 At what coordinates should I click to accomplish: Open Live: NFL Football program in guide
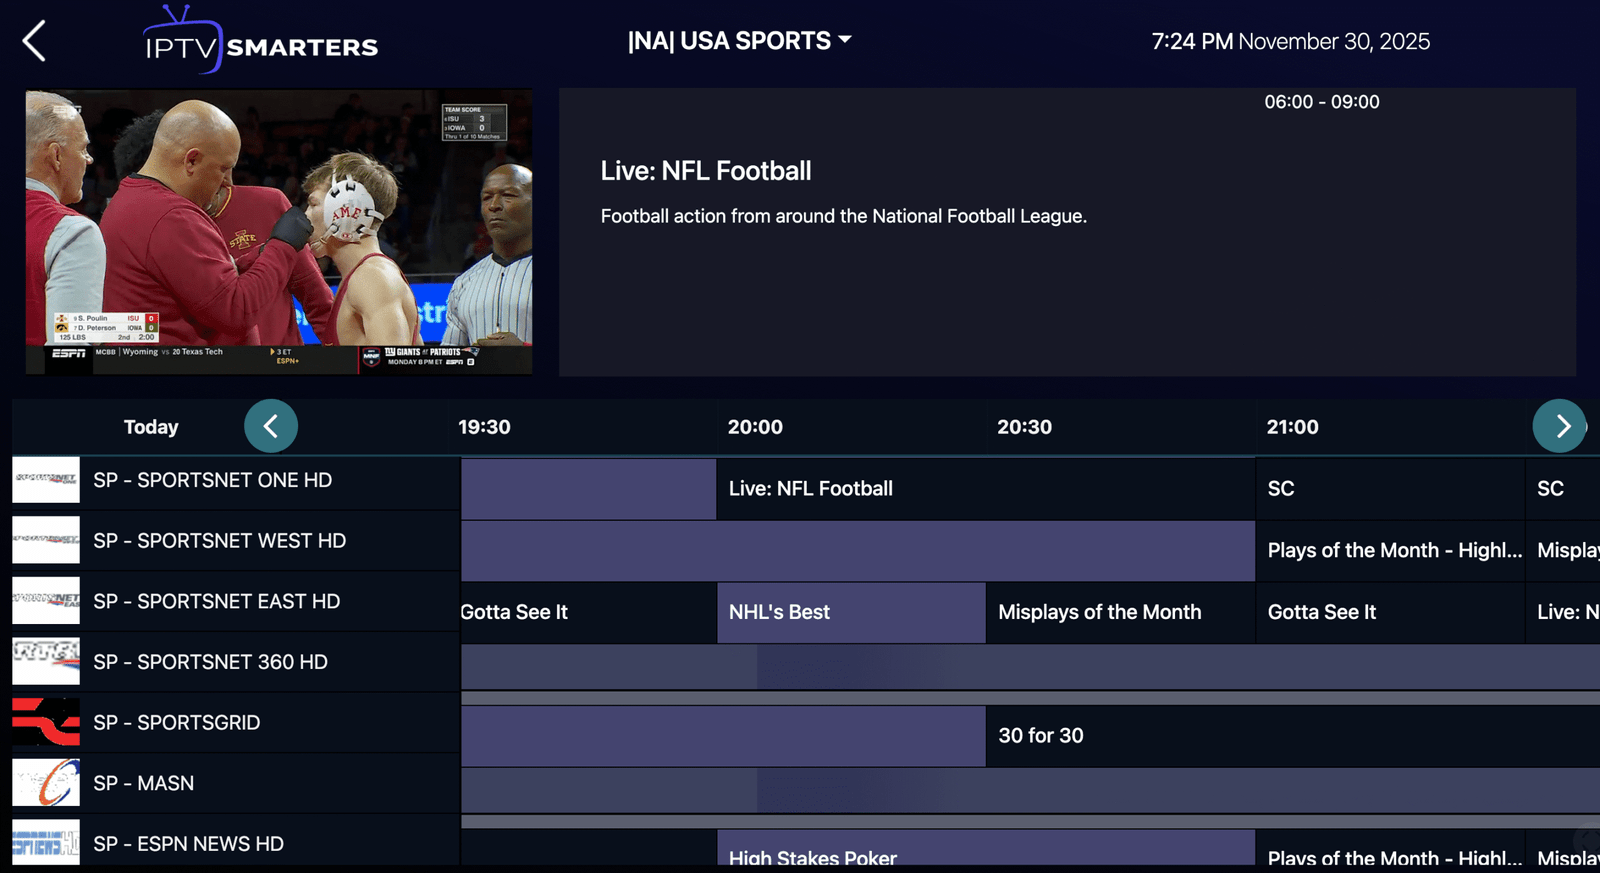[x=985, y=489]
